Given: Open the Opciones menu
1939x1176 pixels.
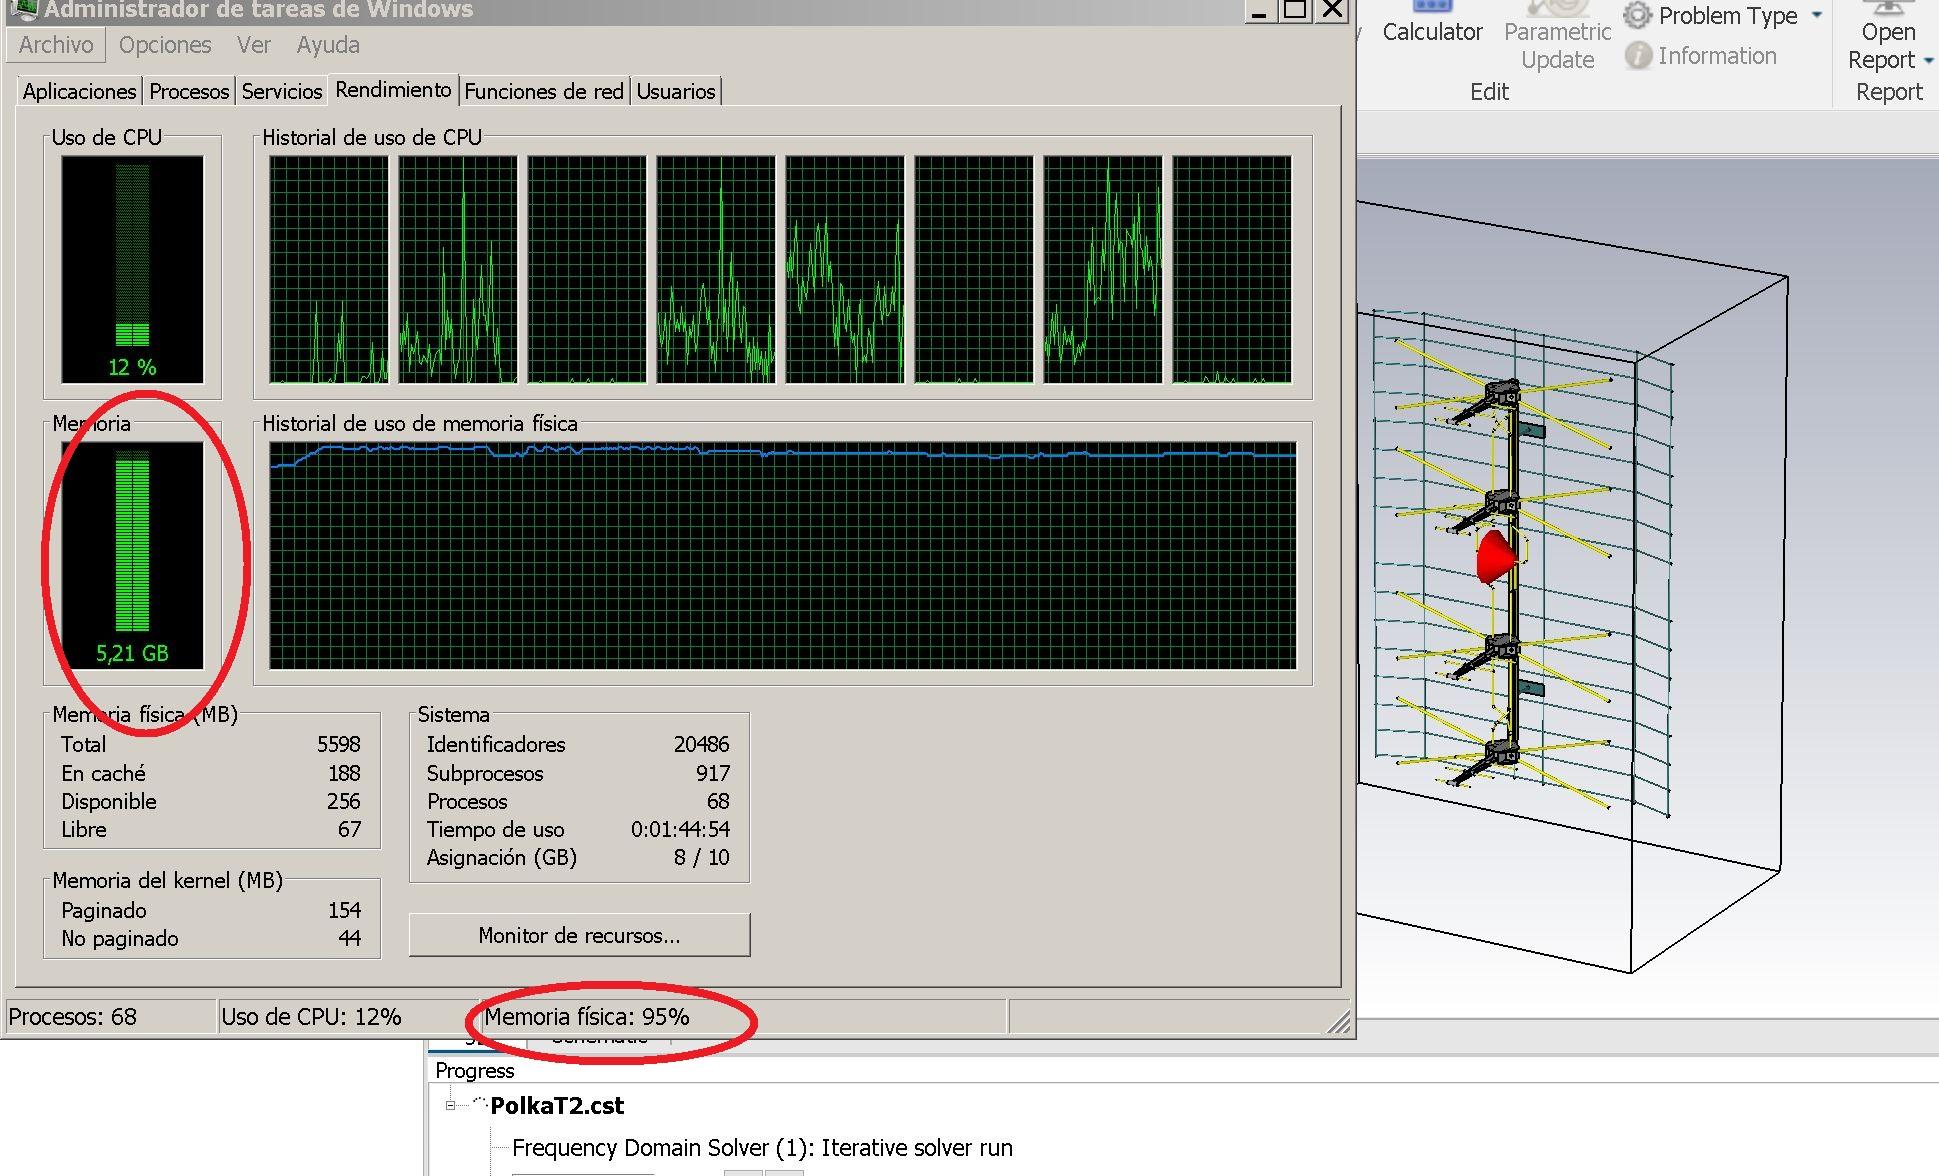Looking at the screenshot, I should [165, 45].
